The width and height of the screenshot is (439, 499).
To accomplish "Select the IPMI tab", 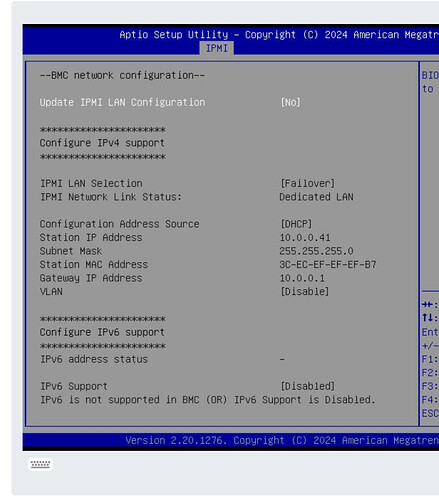I will 217,48.
